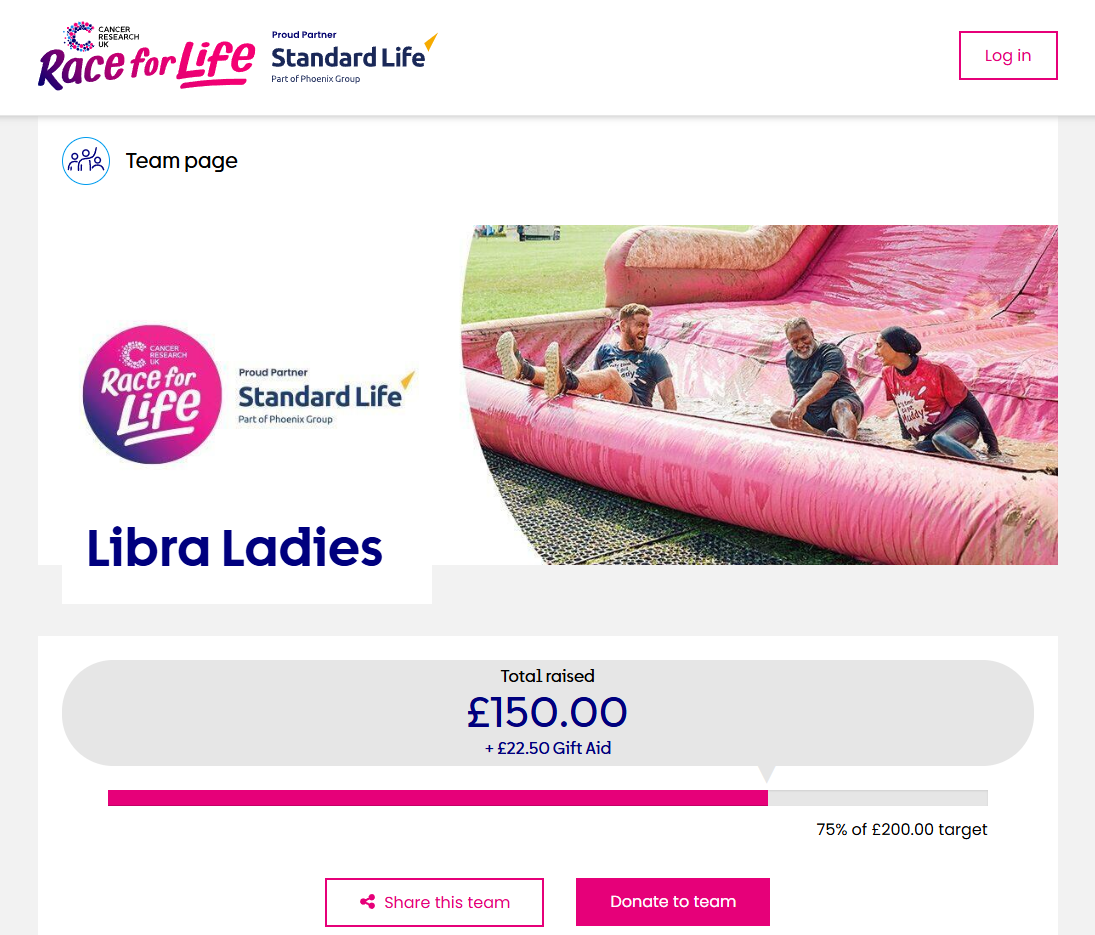Click the progress bar pointer arrow

pyautogui.click(x=767, y=774)
